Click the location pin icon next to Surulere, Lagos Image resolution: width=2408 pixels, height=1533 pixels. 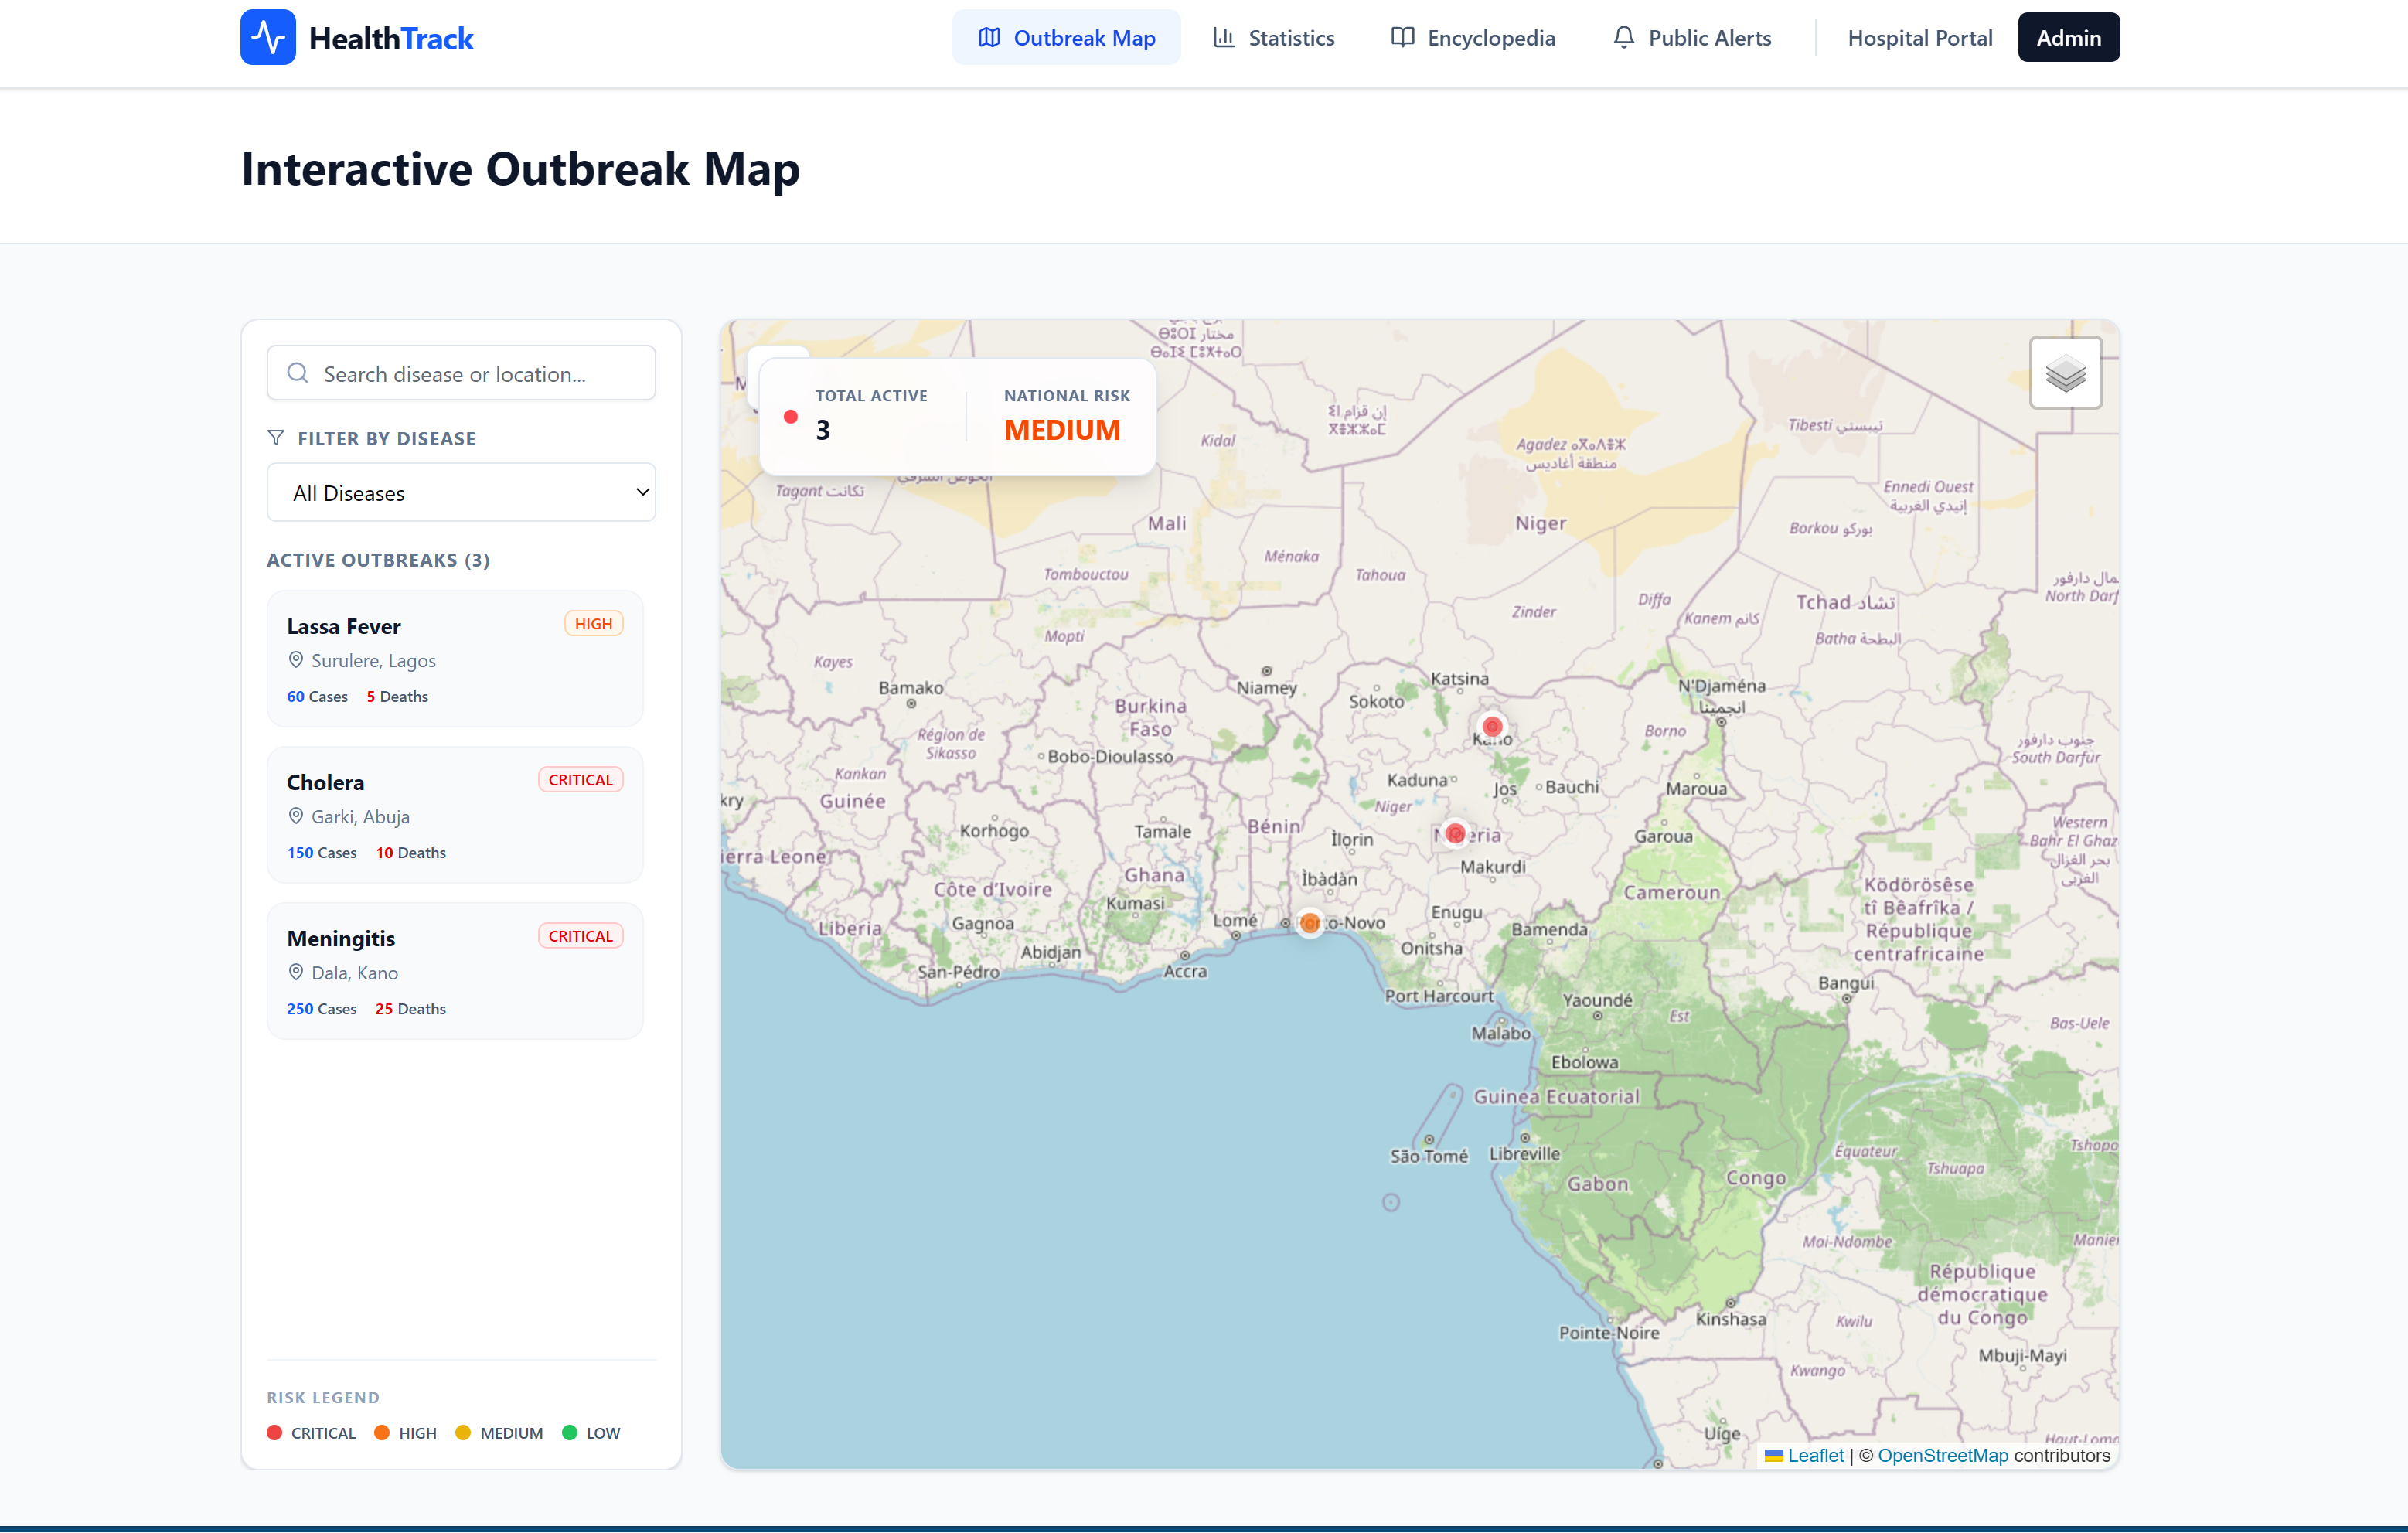tap(296, 660)
